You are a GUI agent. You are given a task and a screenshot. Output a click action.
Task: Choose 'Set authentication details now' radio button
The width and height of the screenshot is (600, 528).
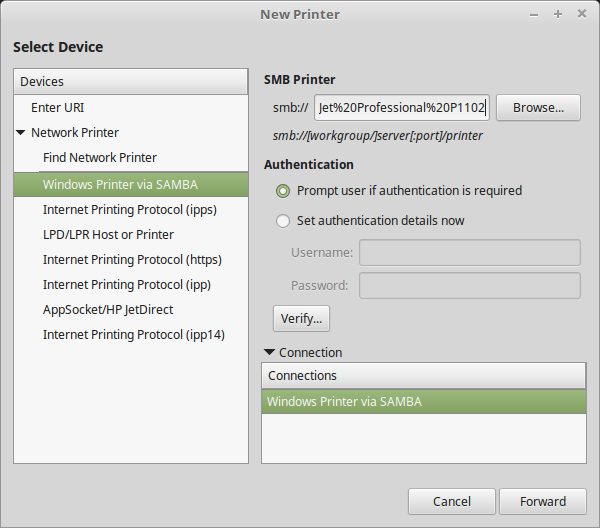tap(283, 221)
